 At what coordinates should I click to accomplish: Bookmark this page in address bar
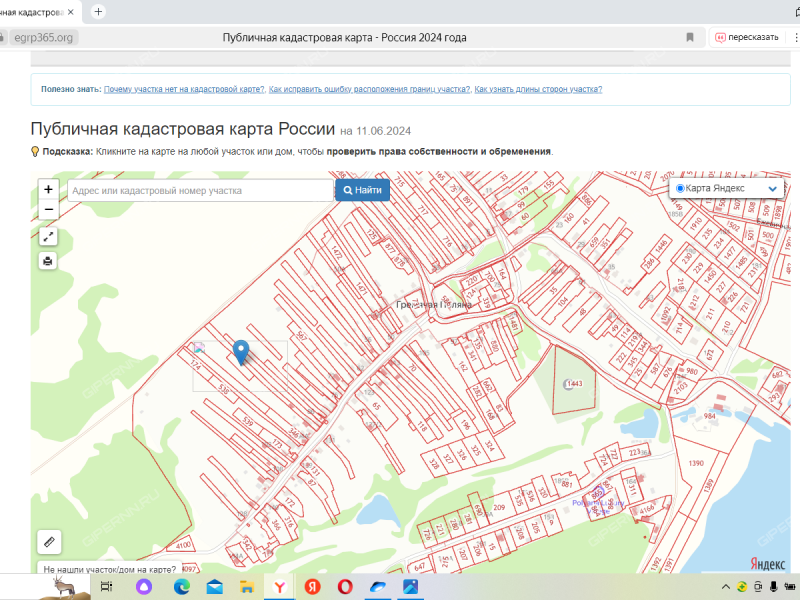(x=690, y=37)
